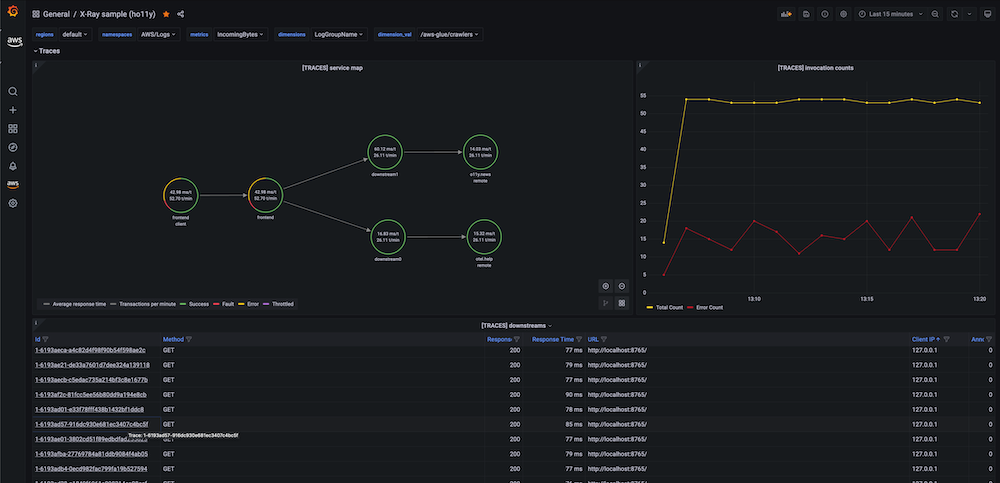
Task: Open trace 1-6193ad57-916dc930e681ec3407c4bc5f
Action: (91, 424)
